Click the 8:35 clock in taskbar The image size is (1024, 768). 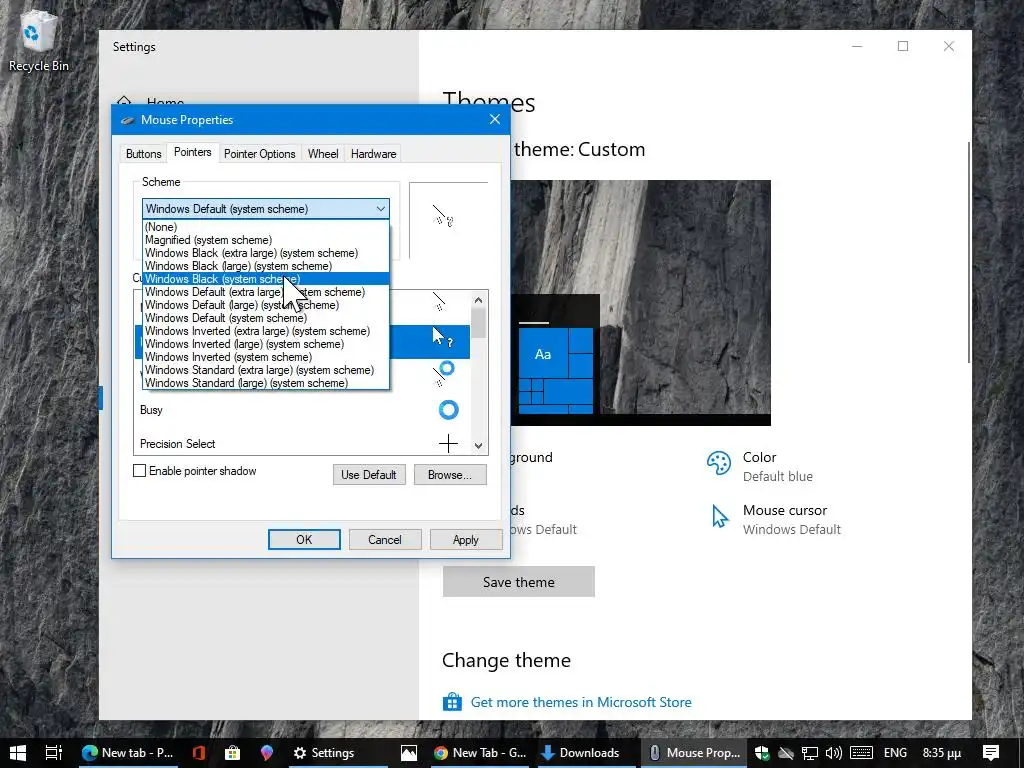coord(942,753)
